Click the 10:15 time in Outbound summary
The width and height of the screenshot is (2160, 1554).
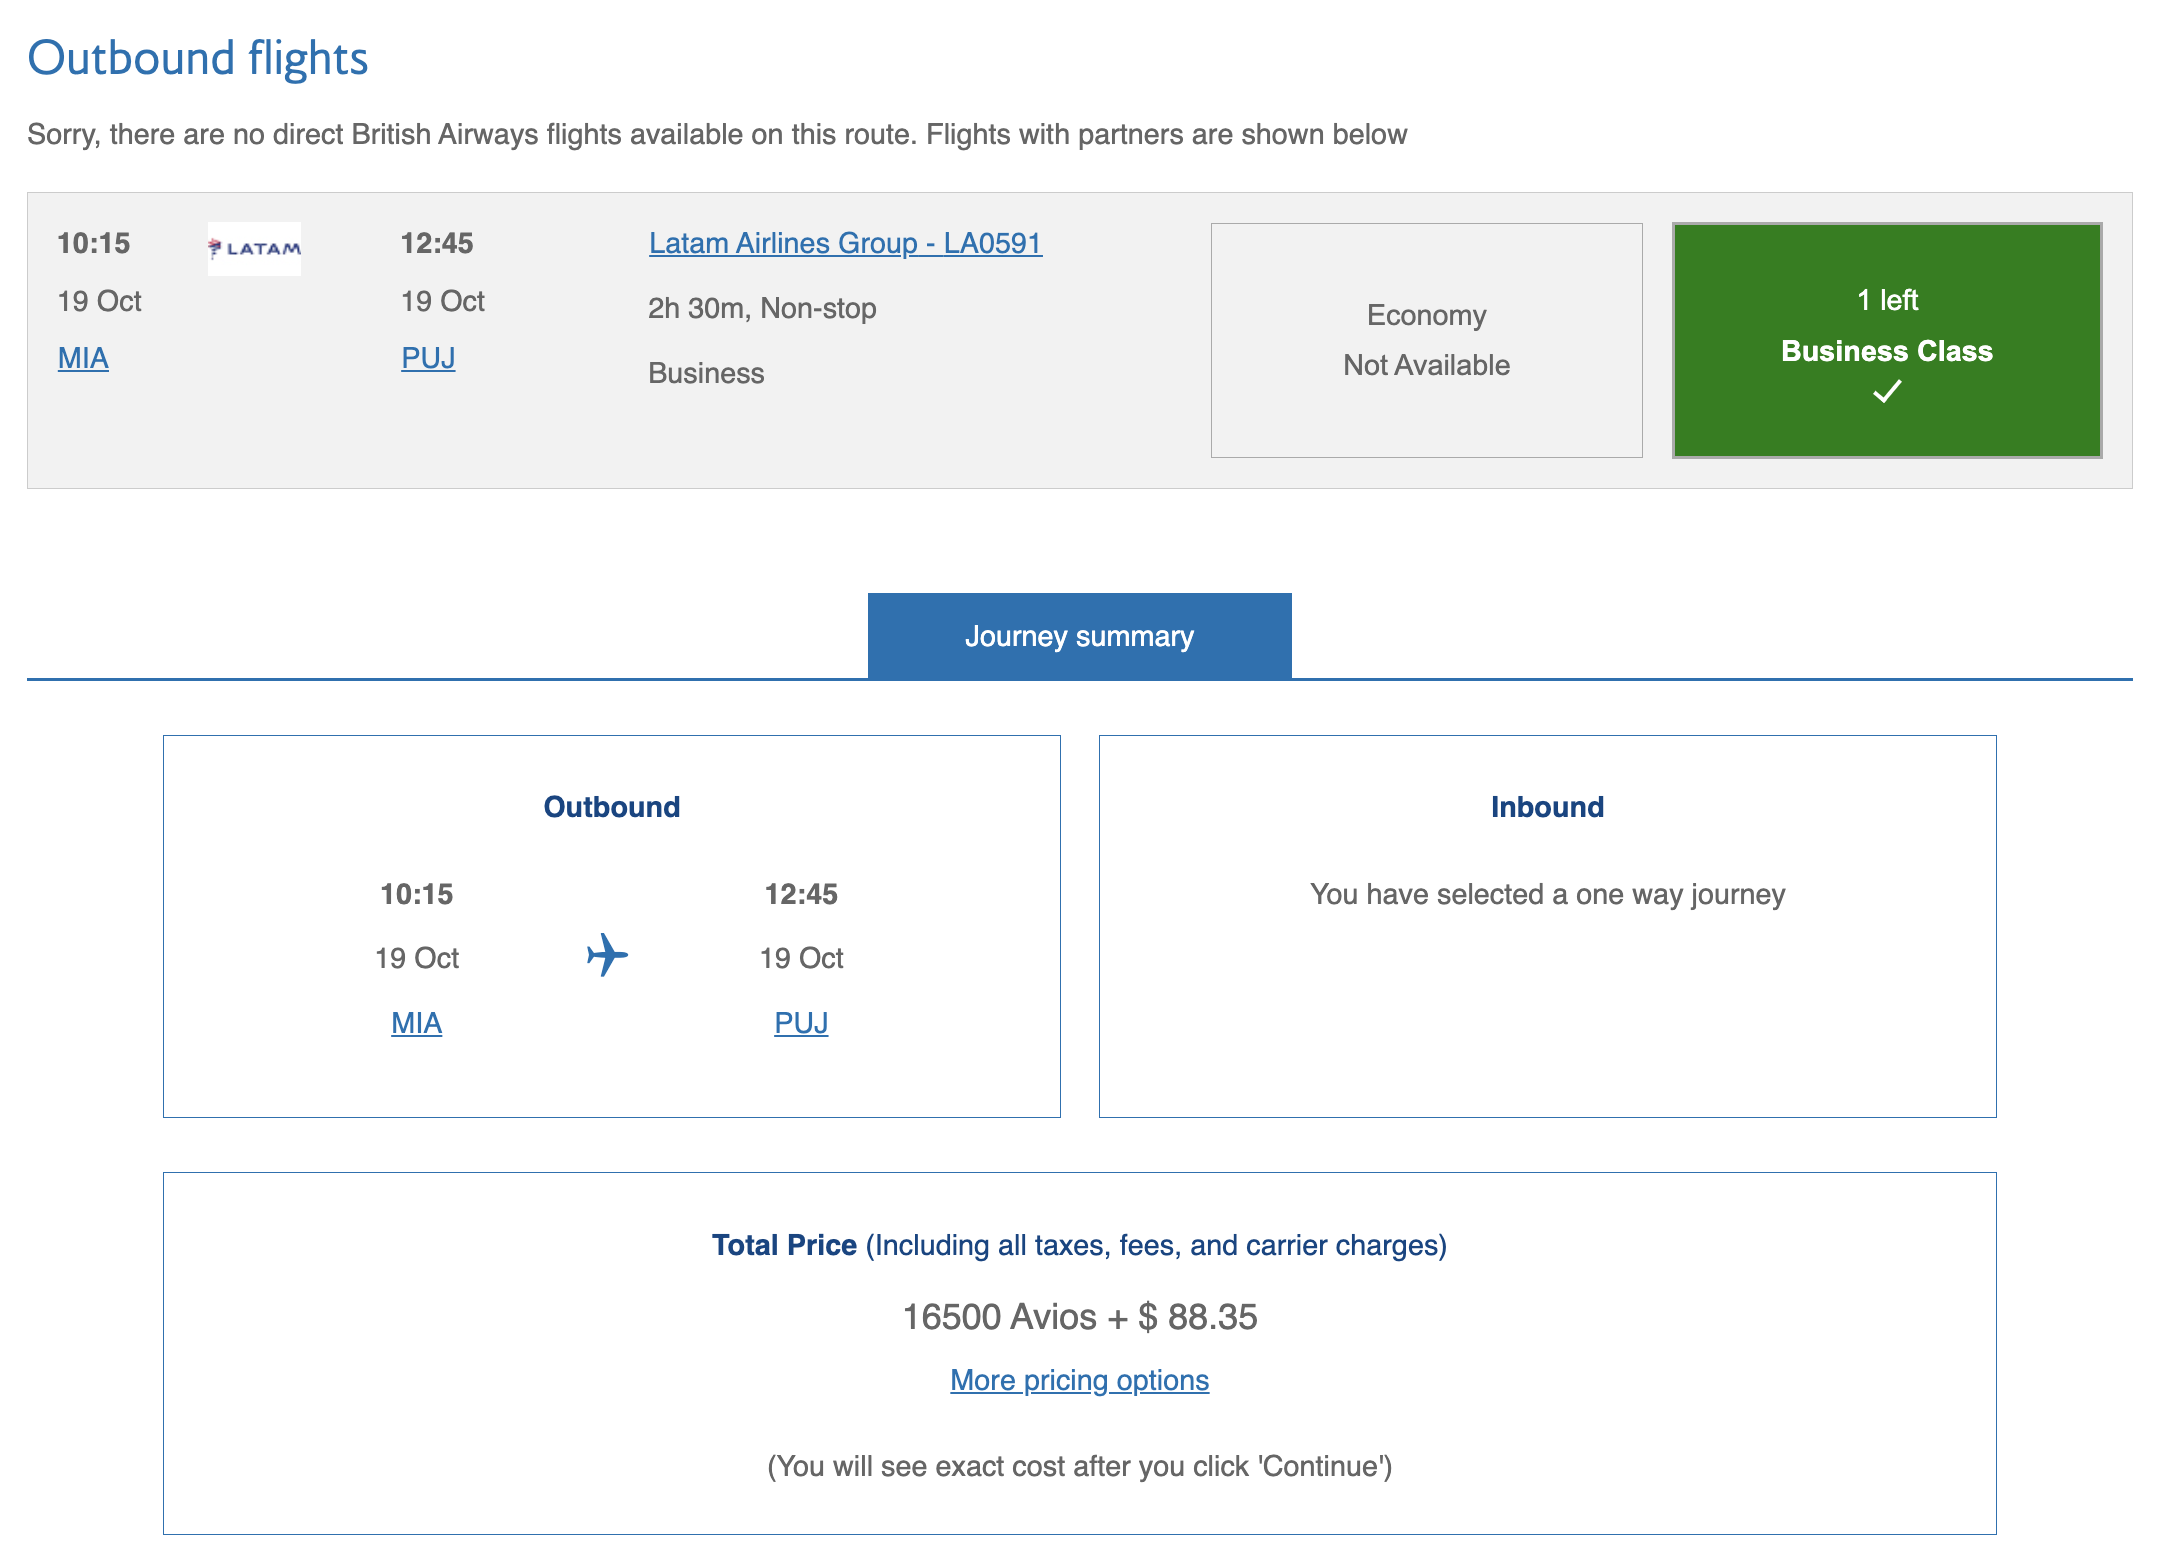click(x=416, y=894)
